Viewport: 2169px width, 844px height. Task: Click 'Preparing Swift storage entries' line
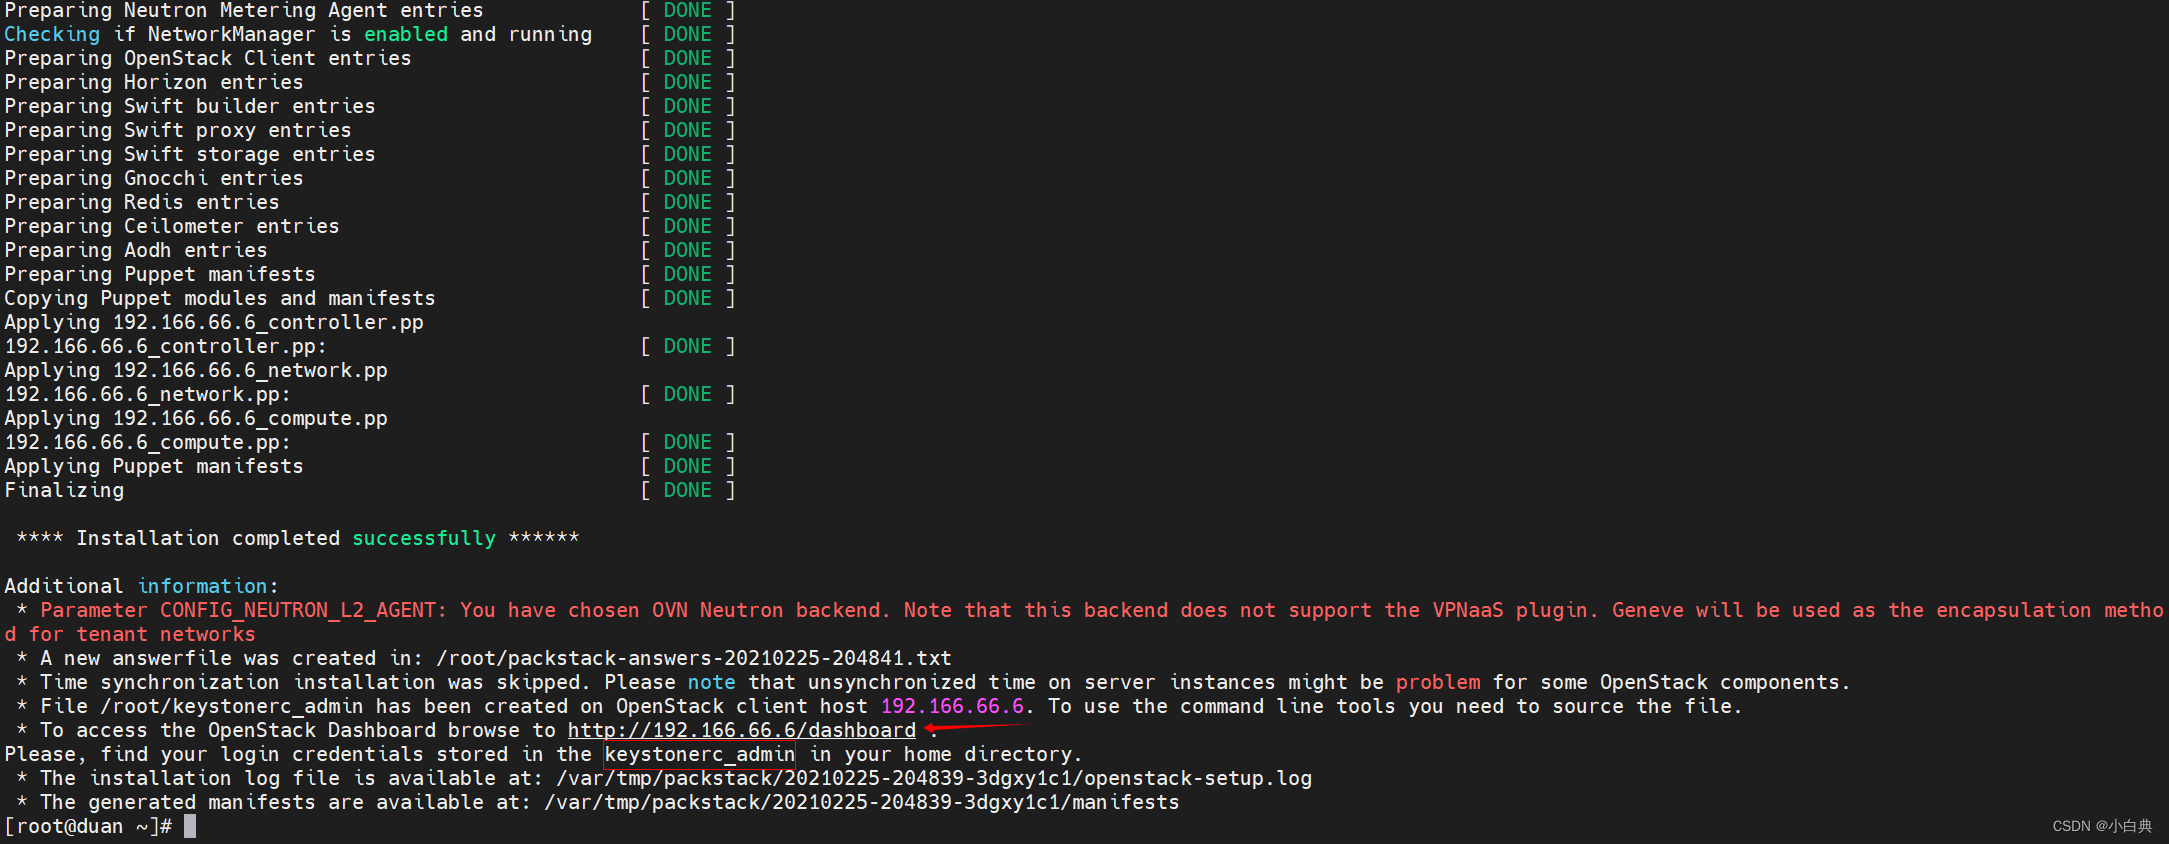189,154
